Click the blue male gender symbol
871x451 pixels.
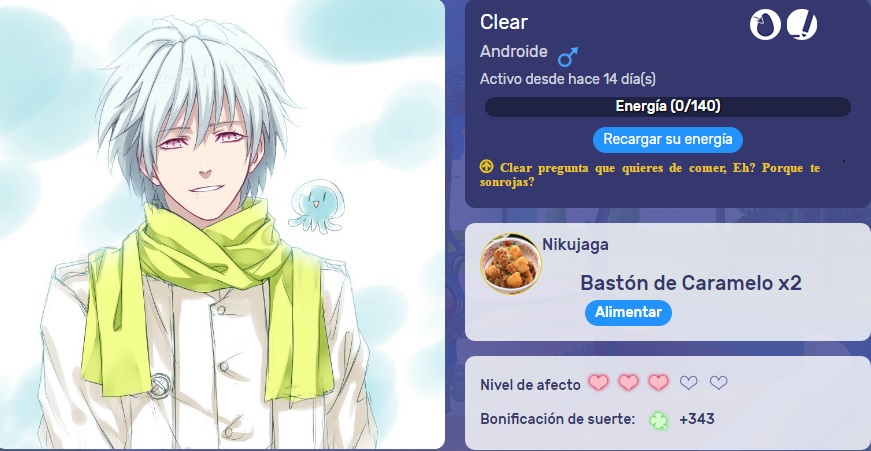tap(568, 56)
